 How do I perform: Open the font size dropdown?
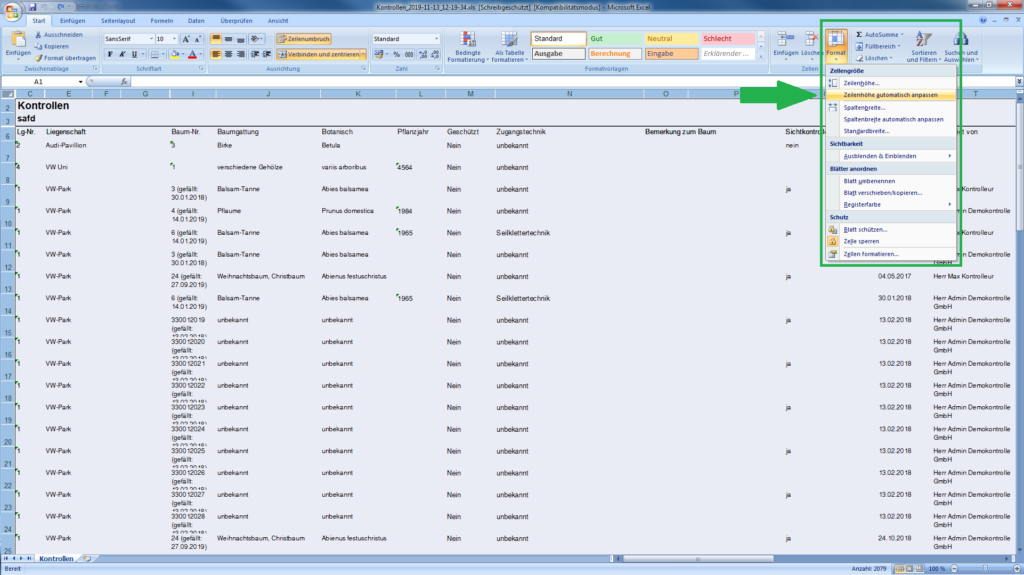(x=173, y=39)
